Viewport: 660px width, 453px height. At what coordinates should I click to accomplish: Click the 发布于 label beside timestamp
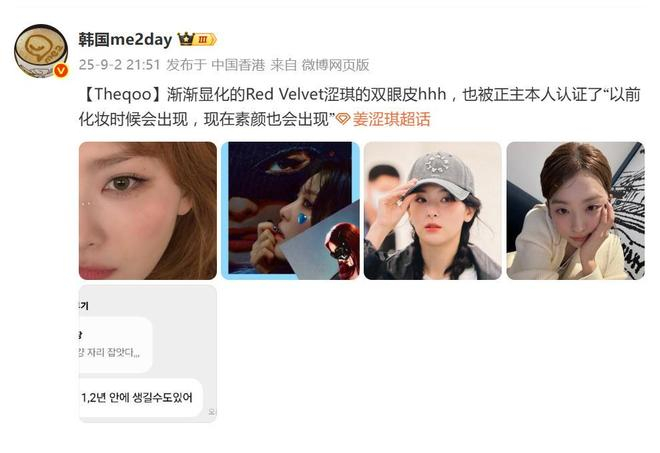pos(186,65)
